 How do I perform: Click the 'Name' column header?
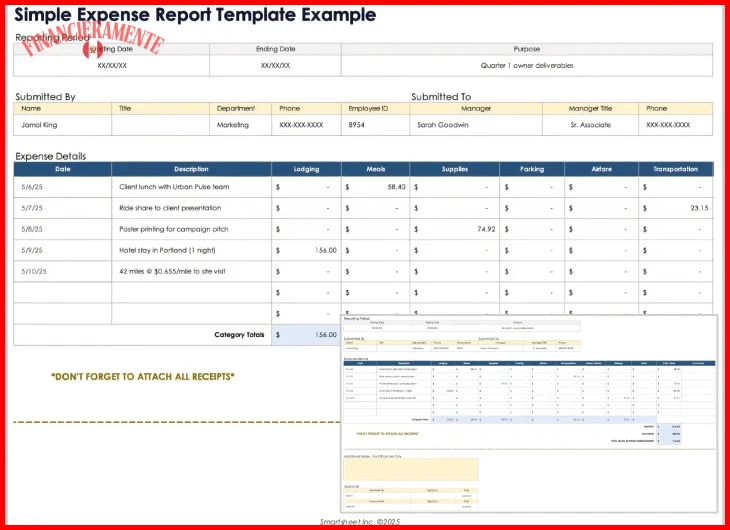[62, 109]
